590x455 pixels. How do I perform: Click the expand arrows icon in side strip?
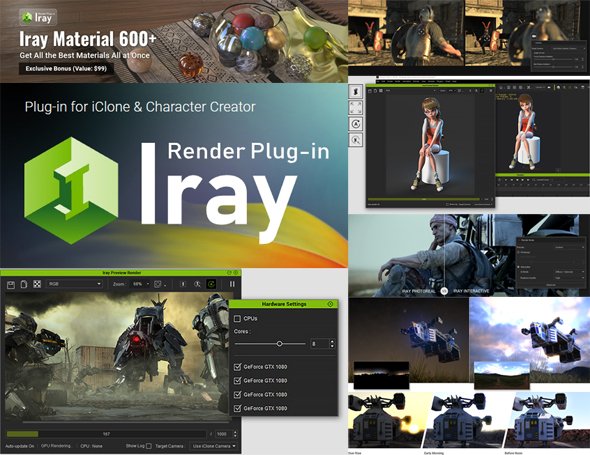coord(356,108)
